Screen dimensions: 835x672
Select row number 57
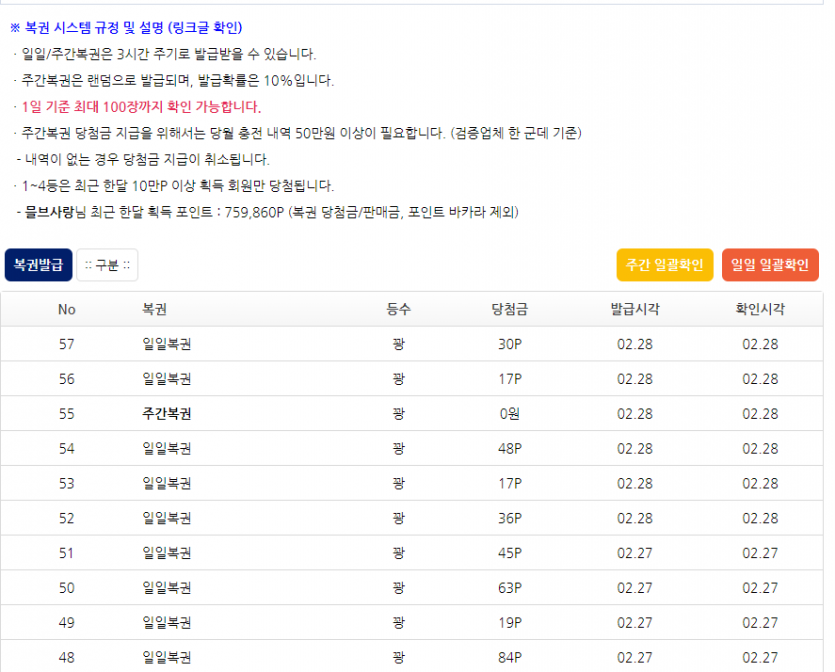pyautogui.click(x=67, y=344)
